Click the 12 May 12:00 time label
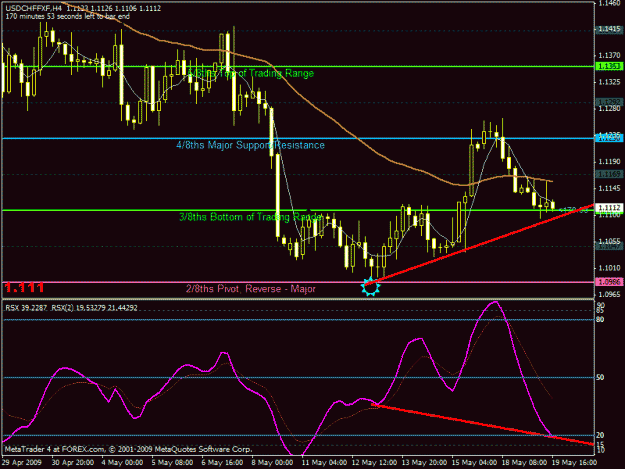The height and width of the screenshot is (469, 625). (x=374, y=463)
